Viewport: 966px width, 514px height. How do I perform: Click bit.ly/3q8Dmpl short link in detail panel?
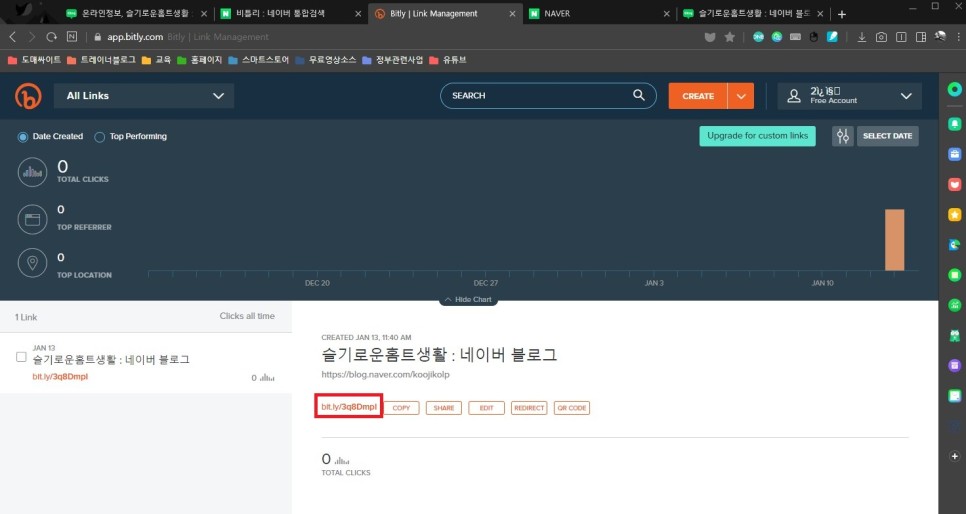point(349,407)
